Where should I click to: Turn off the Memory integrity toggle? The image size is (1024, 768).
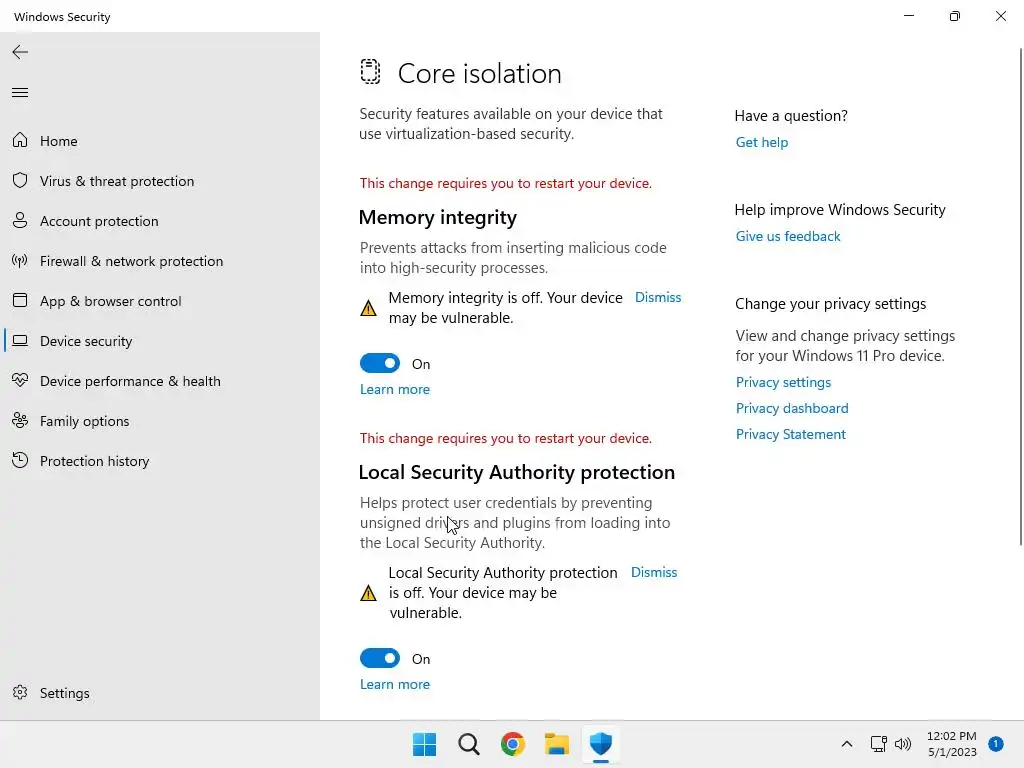point(380,363)
